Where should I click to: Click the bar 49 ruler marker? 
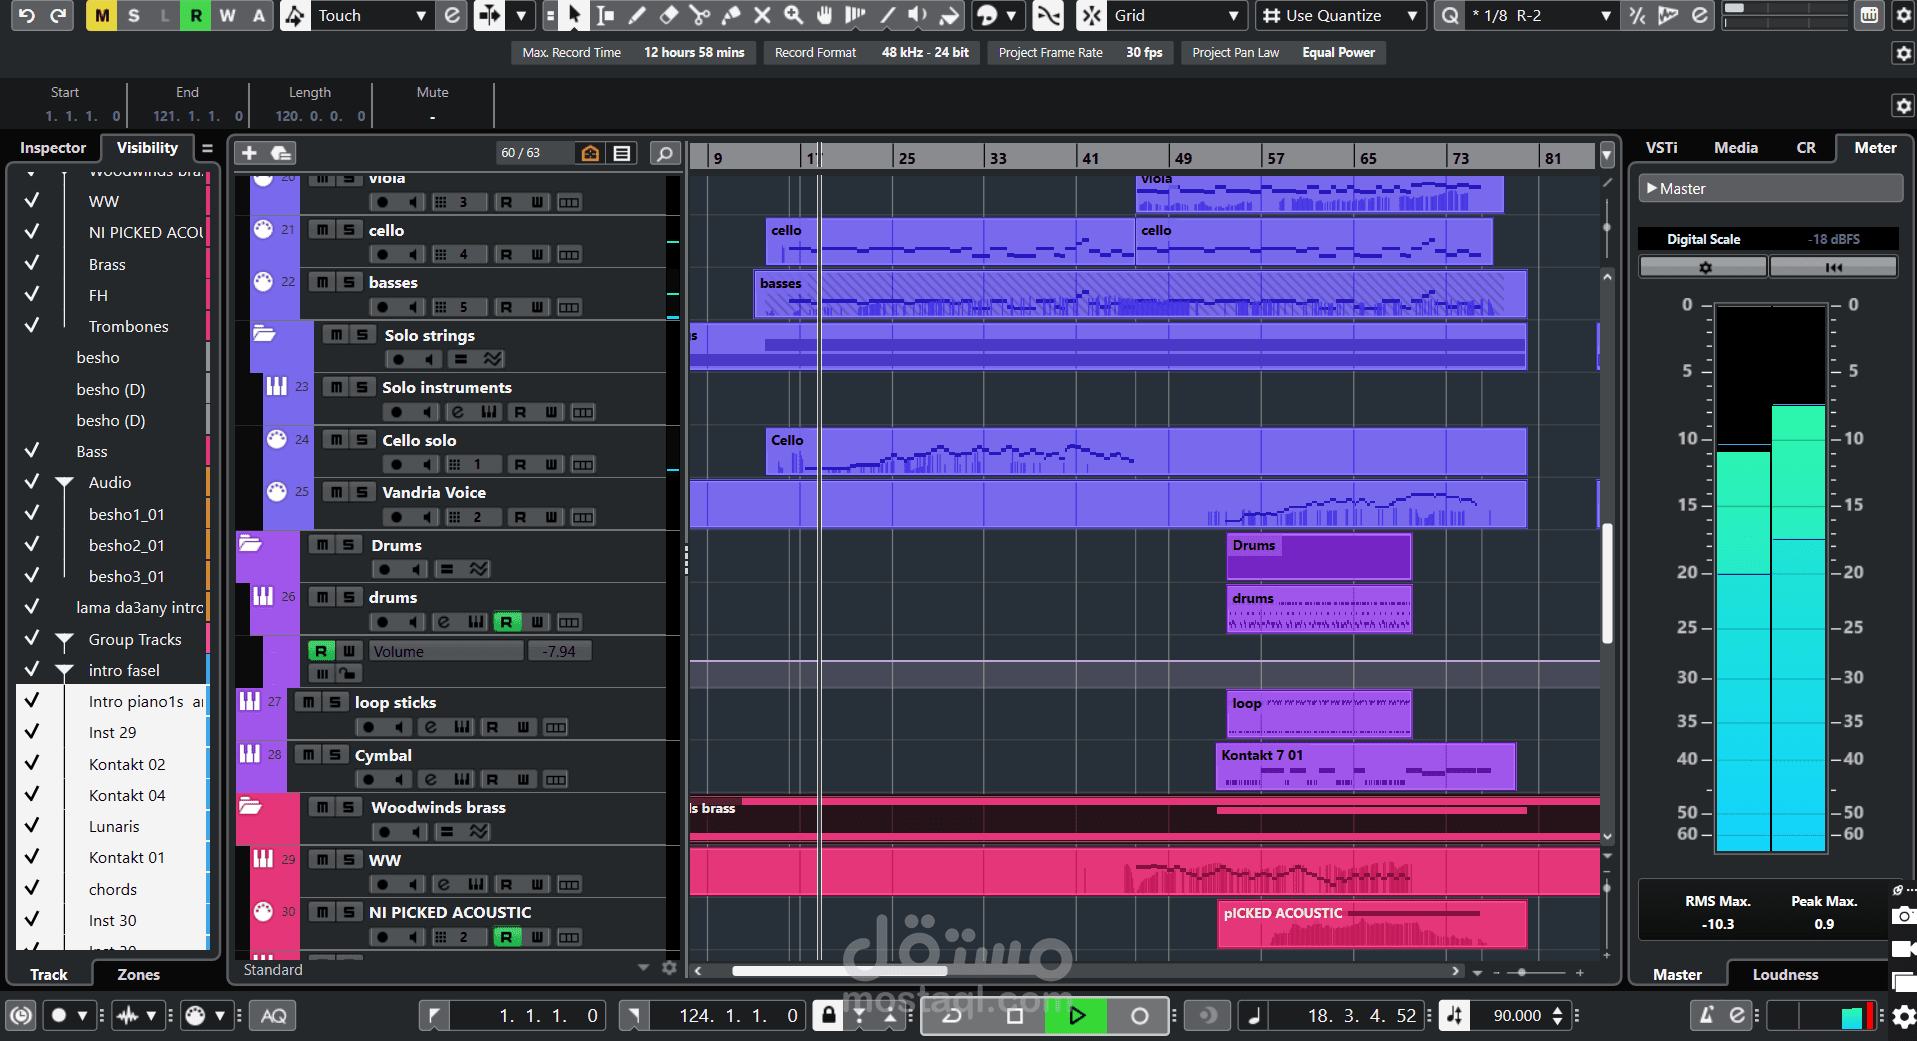pyautogui.click(x=1183, y=158)
